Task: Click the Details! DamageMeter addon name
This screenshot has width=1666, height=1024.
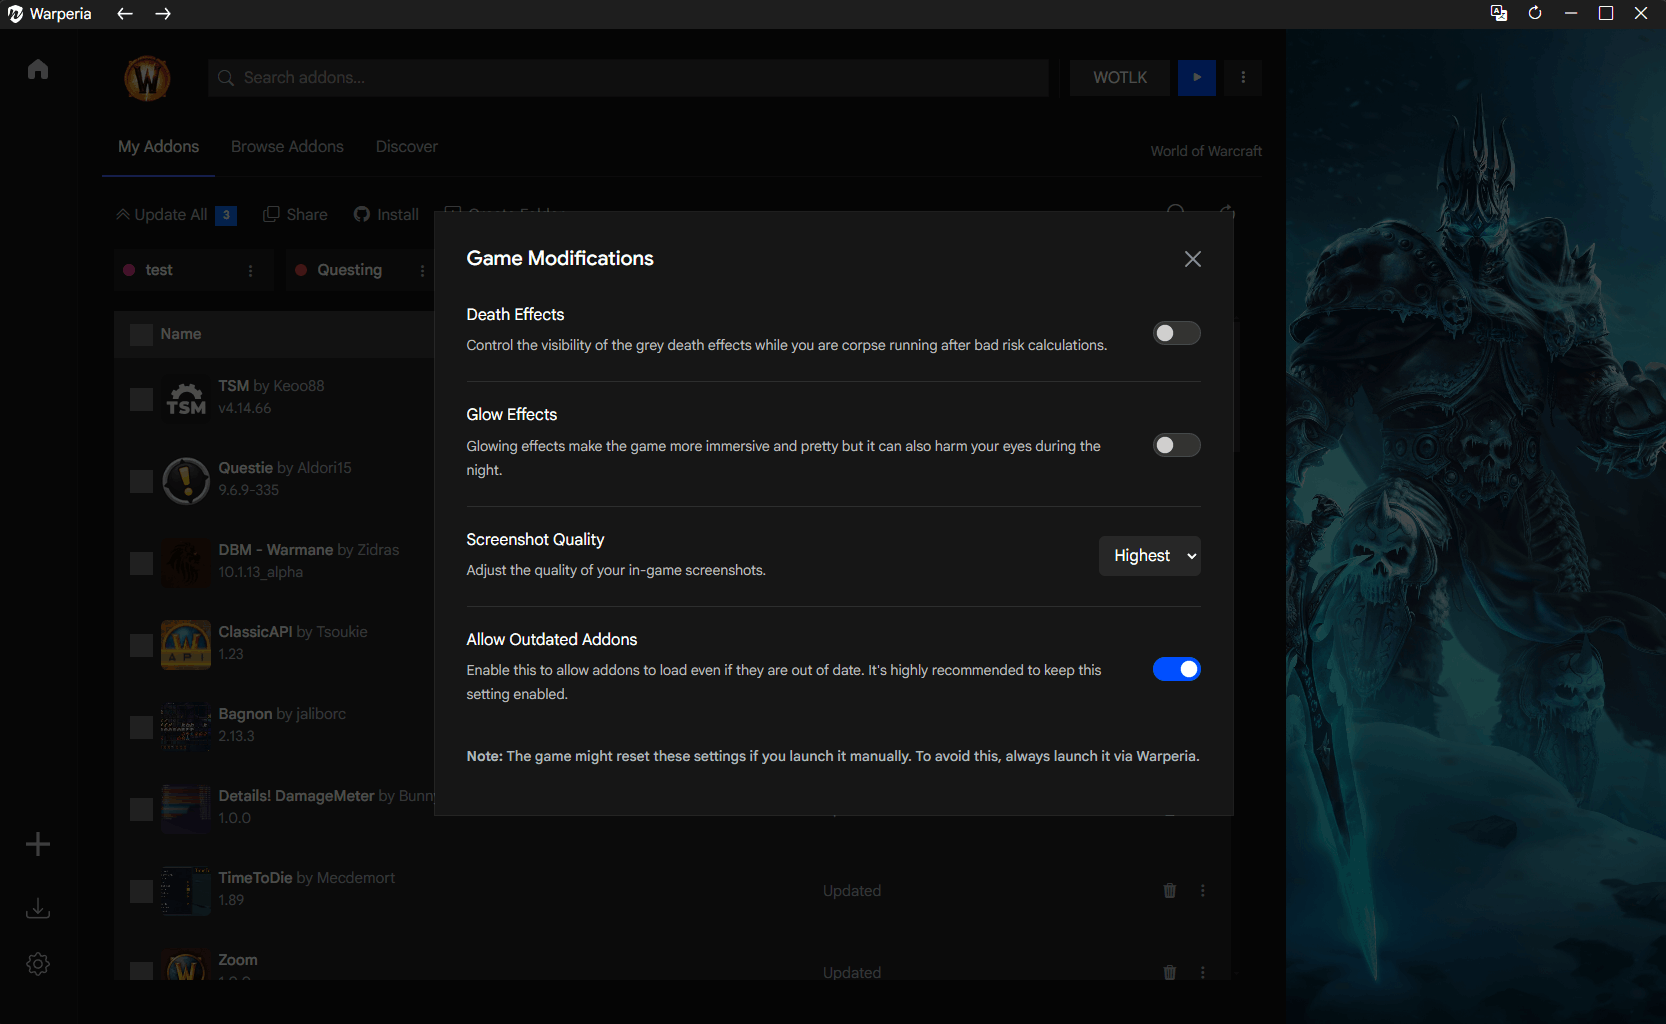Action: coord(297,796)
